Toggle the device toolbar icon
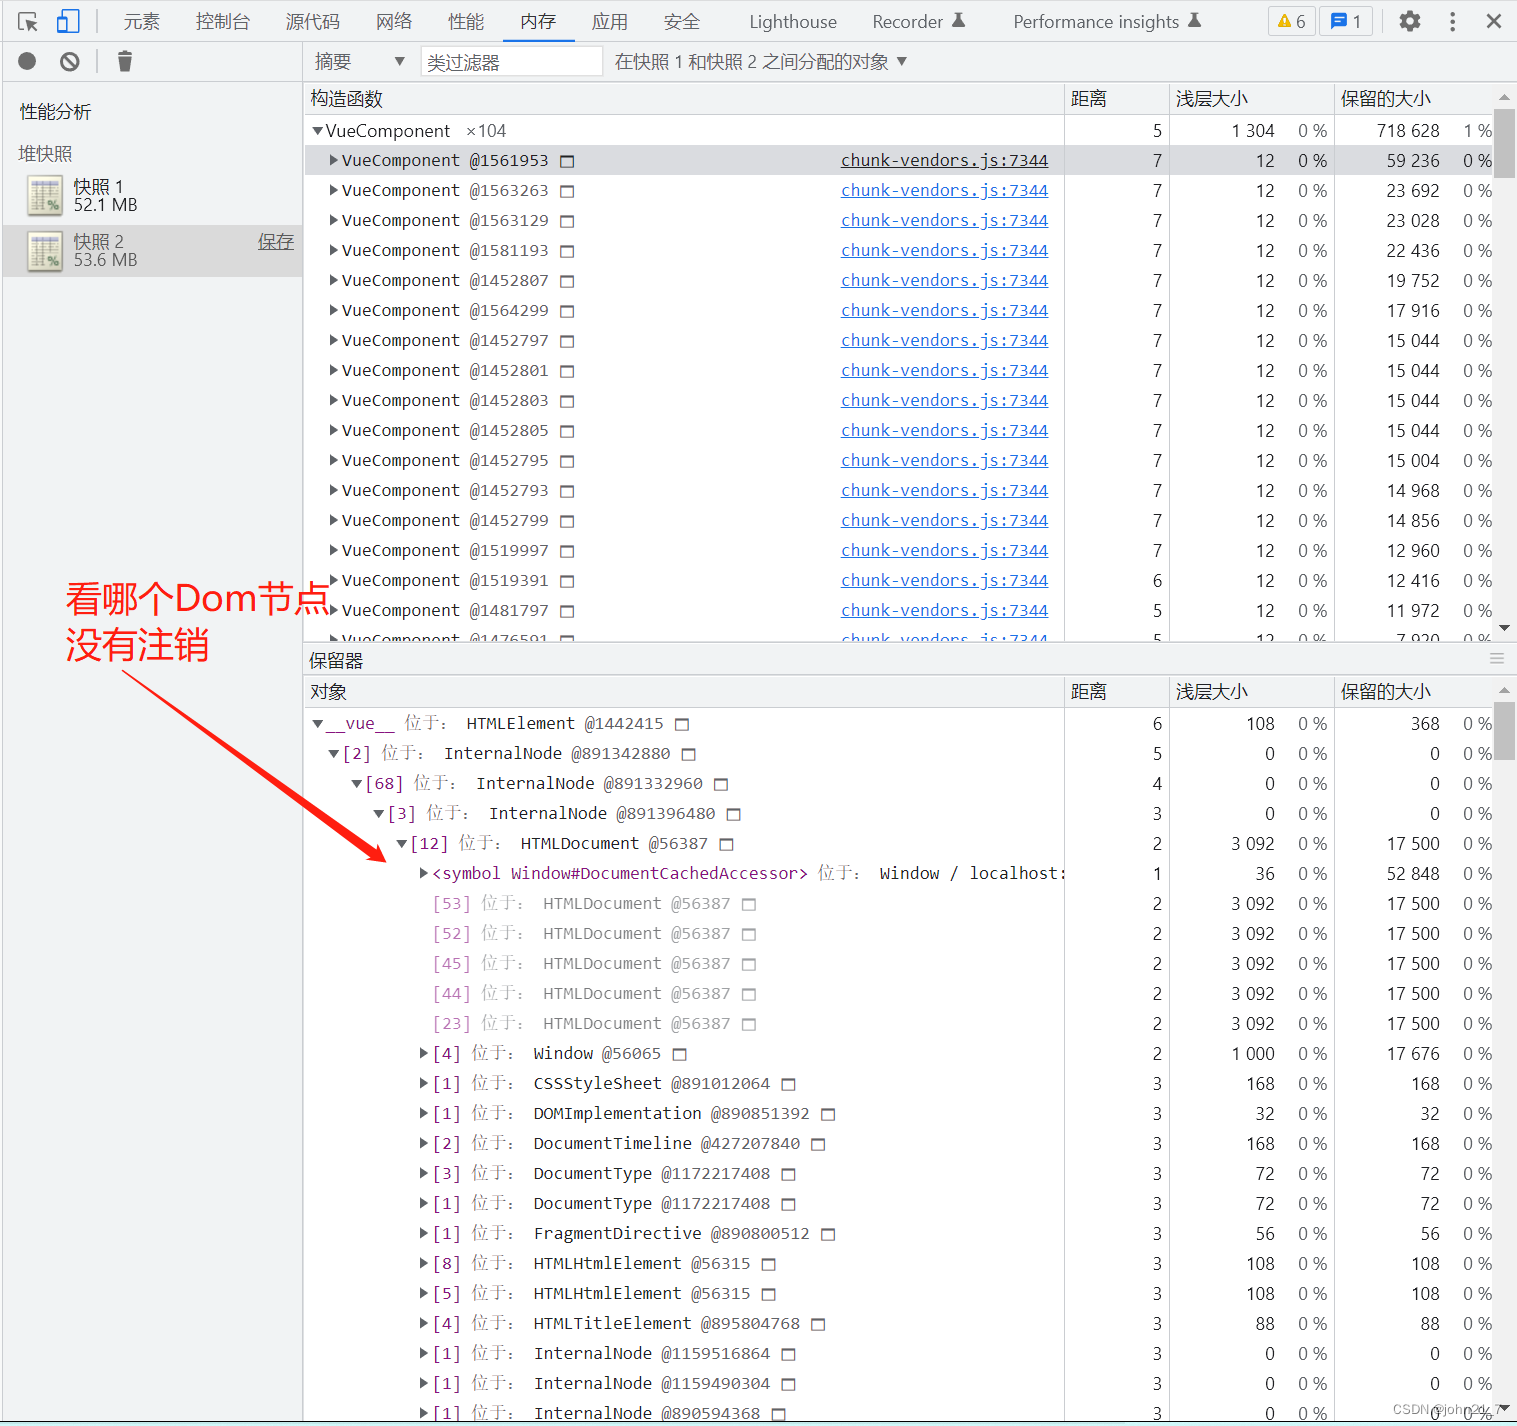Image resolution: width=1517 pixels, height=1426 pixels. (68, 21)
